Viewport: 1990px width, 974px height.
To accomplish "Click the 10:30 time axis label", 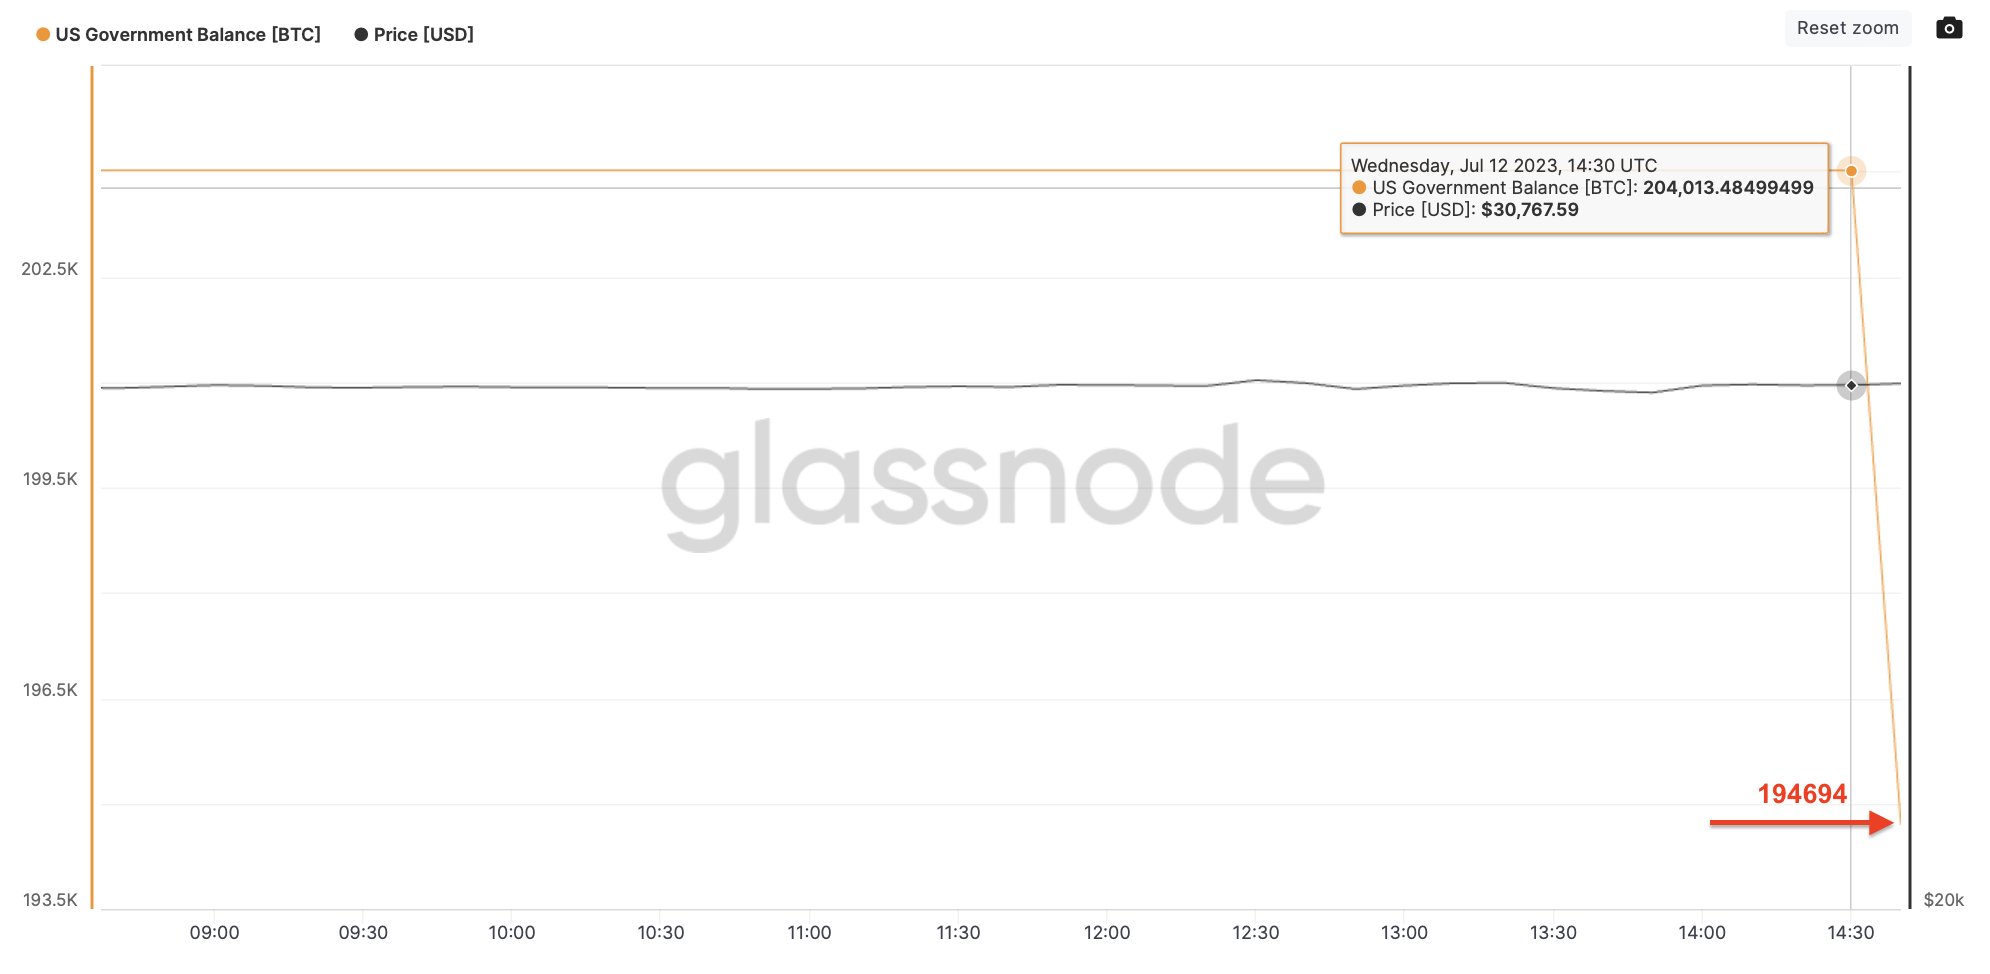I will pos(661,933).
